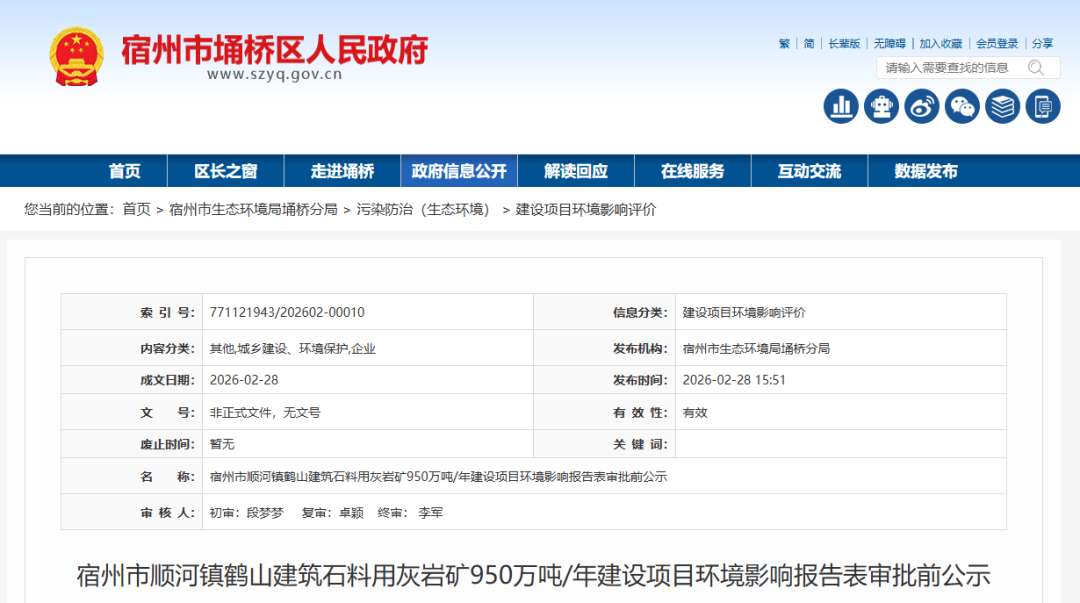The width and height of the screenshot is (1080, 603).
Task: Click the 数据发布 navigation button
Action: (923, 170)
